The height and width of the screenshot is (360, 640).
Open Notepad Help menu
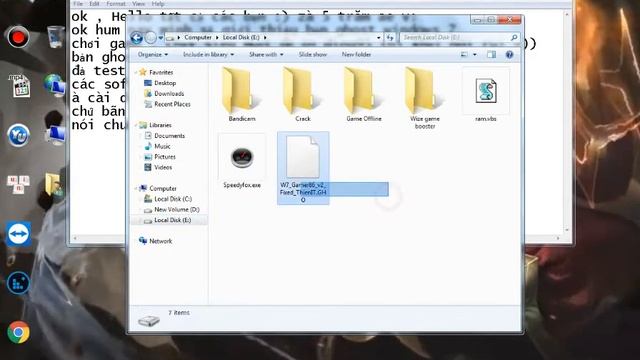[x=158, y=4]
